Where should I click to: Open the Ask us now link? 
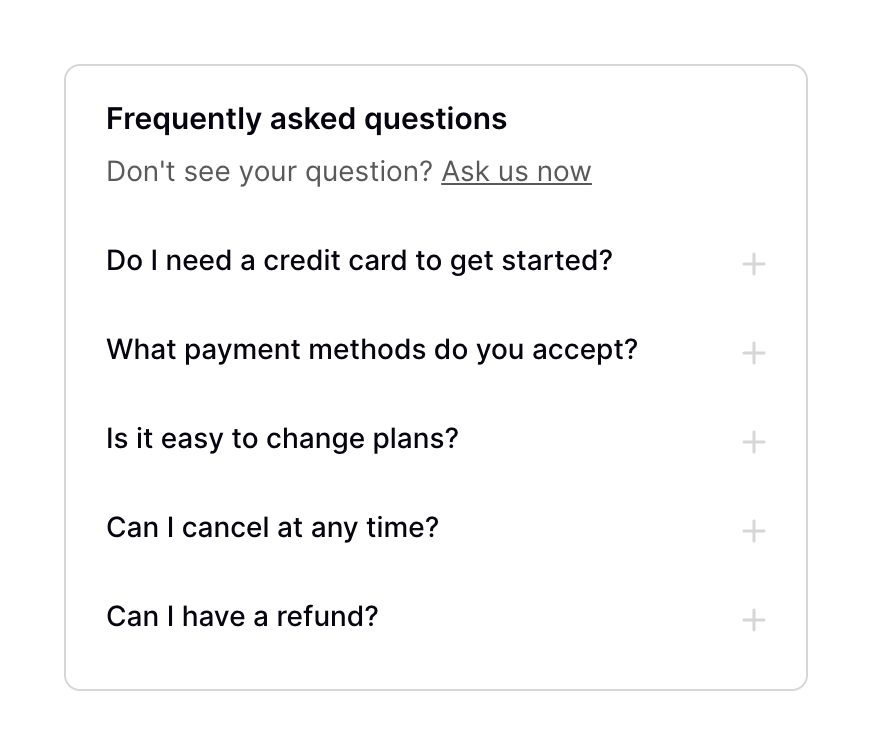coord(516,171)
